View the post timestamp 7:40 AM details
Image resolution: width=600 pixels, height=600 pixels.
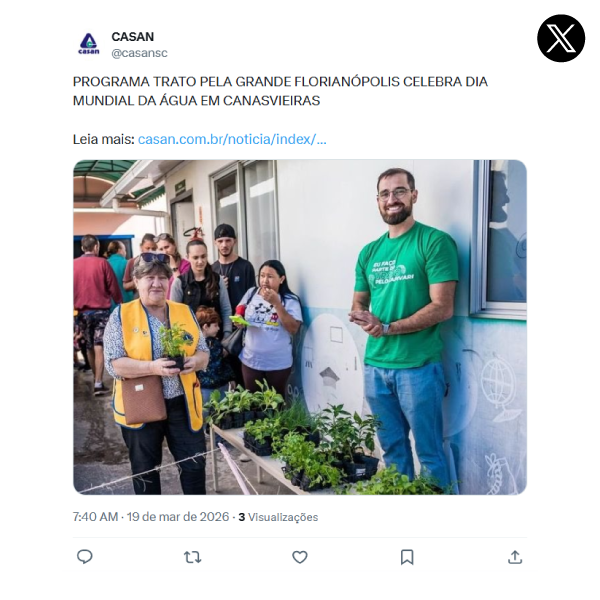[x=95, y=517]
